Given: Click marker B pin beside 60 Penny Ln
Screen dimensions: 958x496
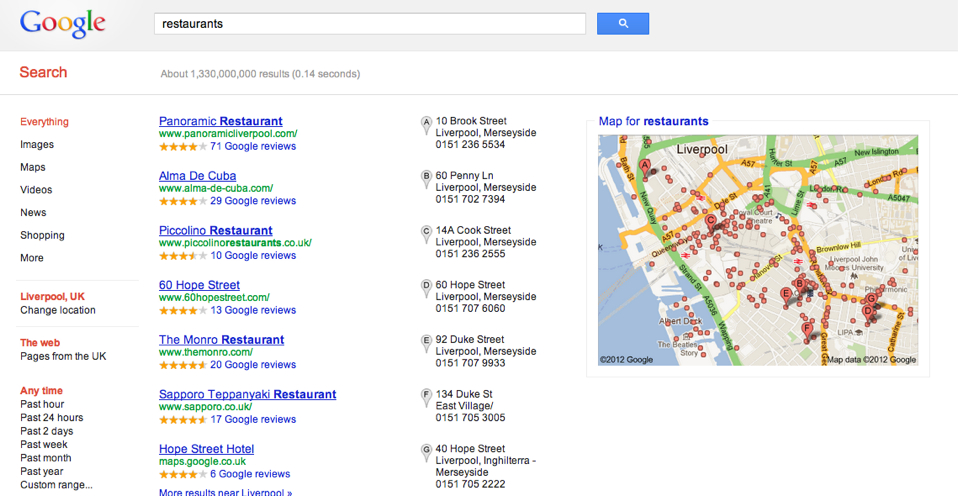Looking at the screenshot, I should tap(426, 180).
